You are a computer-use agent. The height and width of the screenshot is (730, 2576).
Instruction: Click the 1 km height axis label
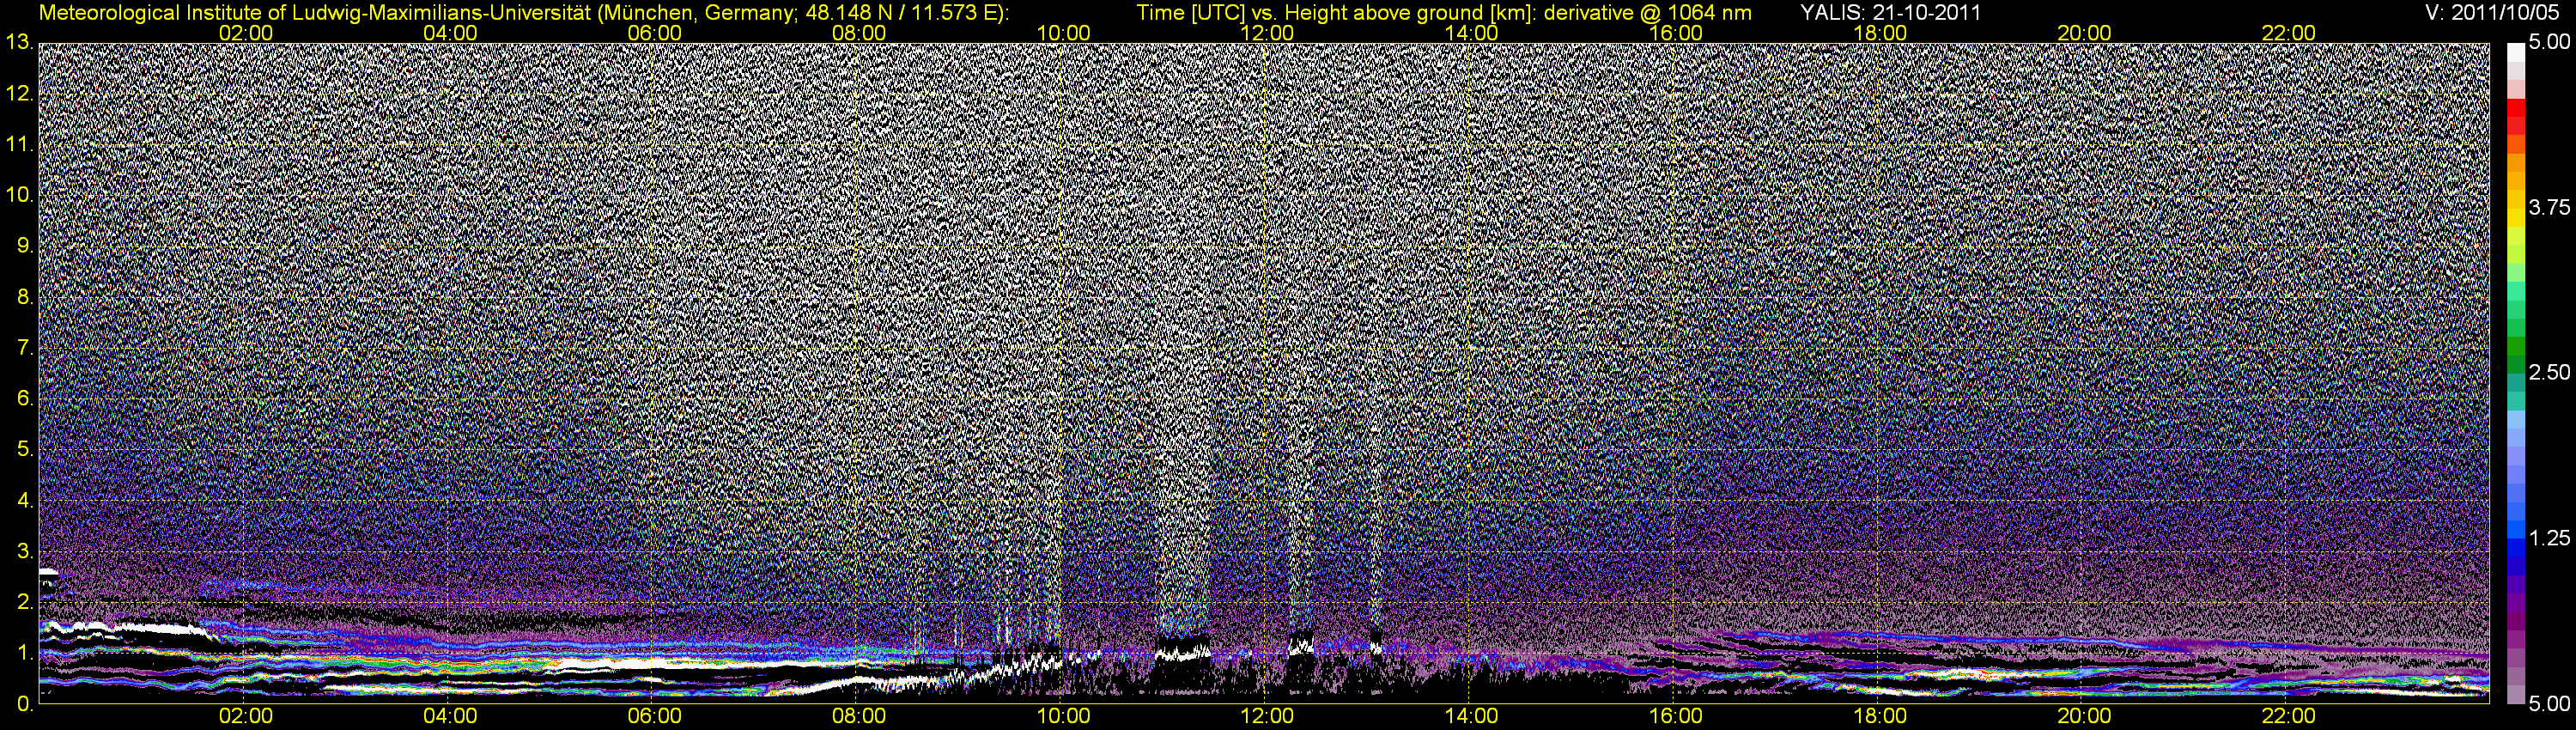point(26,653)
